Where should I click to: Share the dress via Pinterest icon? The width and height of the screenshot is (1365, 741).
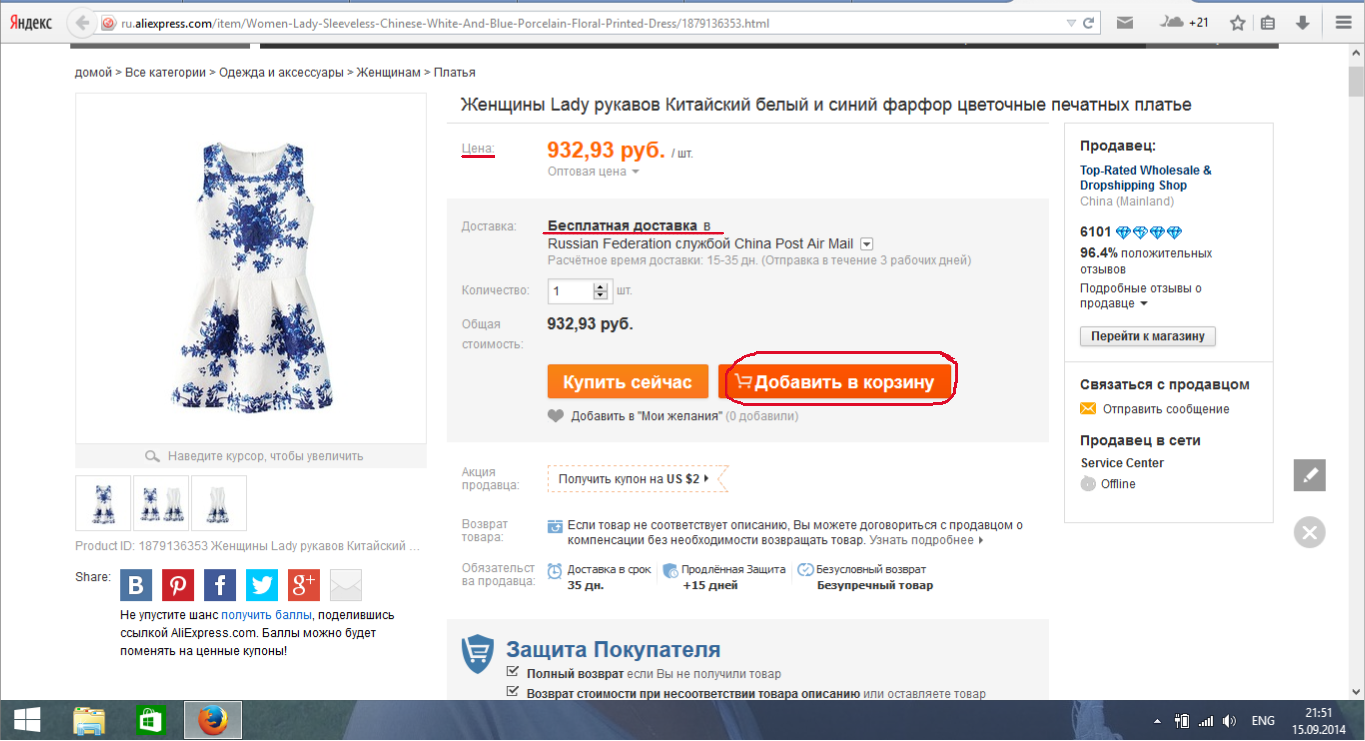click(178, 585)
